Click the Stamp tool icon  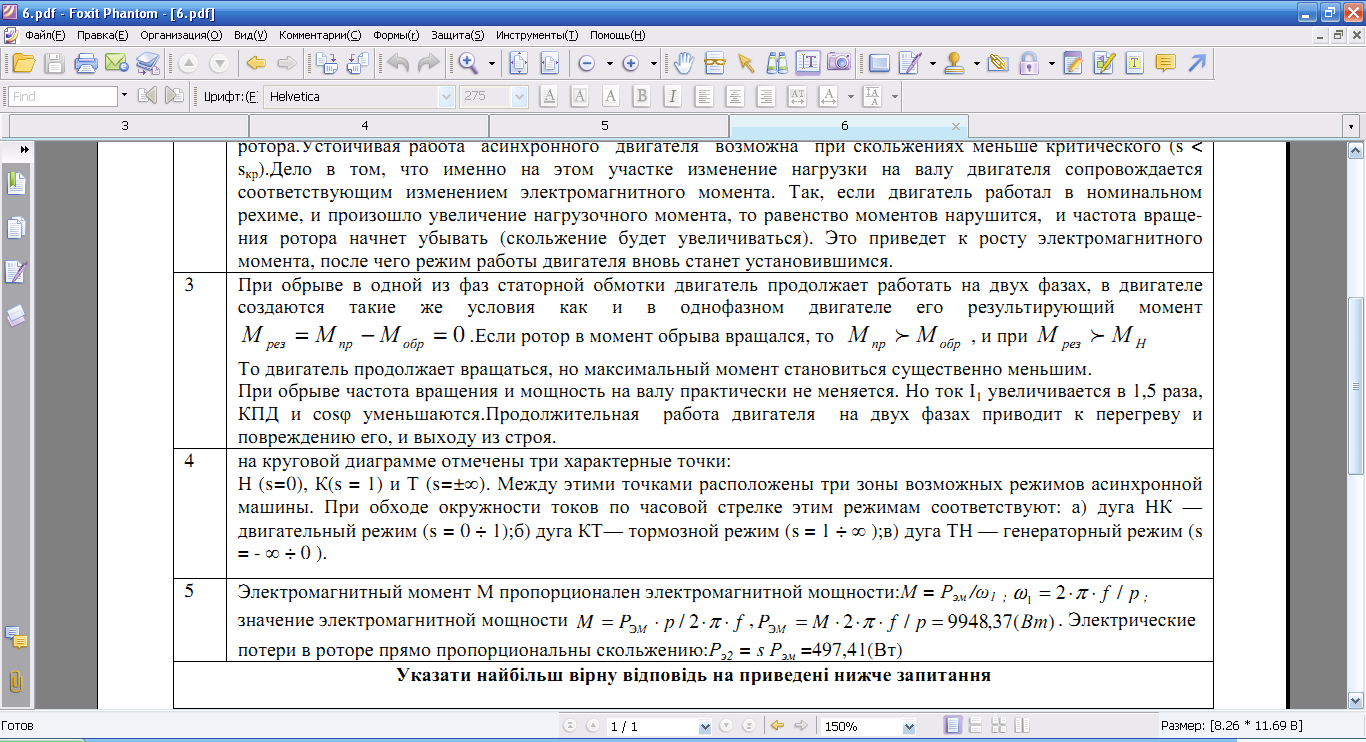(954, 63)
